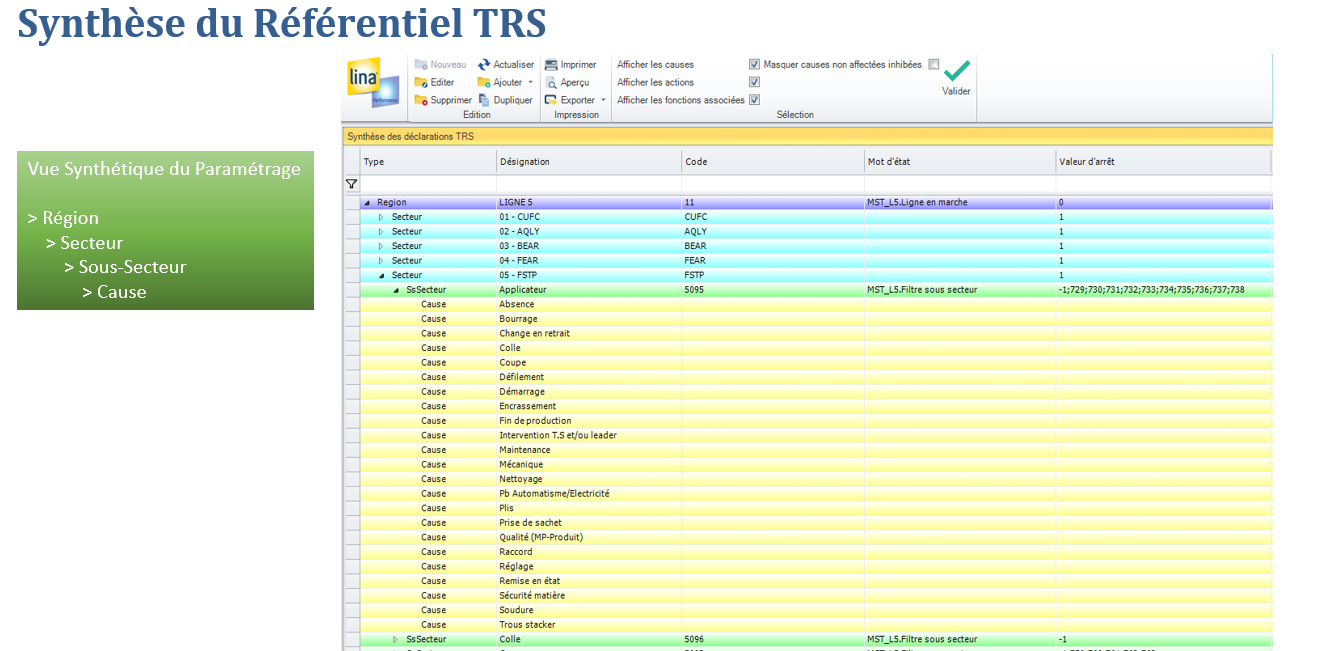Image resolution: width=1328 pixels, height=651 pixels.
Task: Select the Synthèse des déclarations TRS title
Action: 410,136
